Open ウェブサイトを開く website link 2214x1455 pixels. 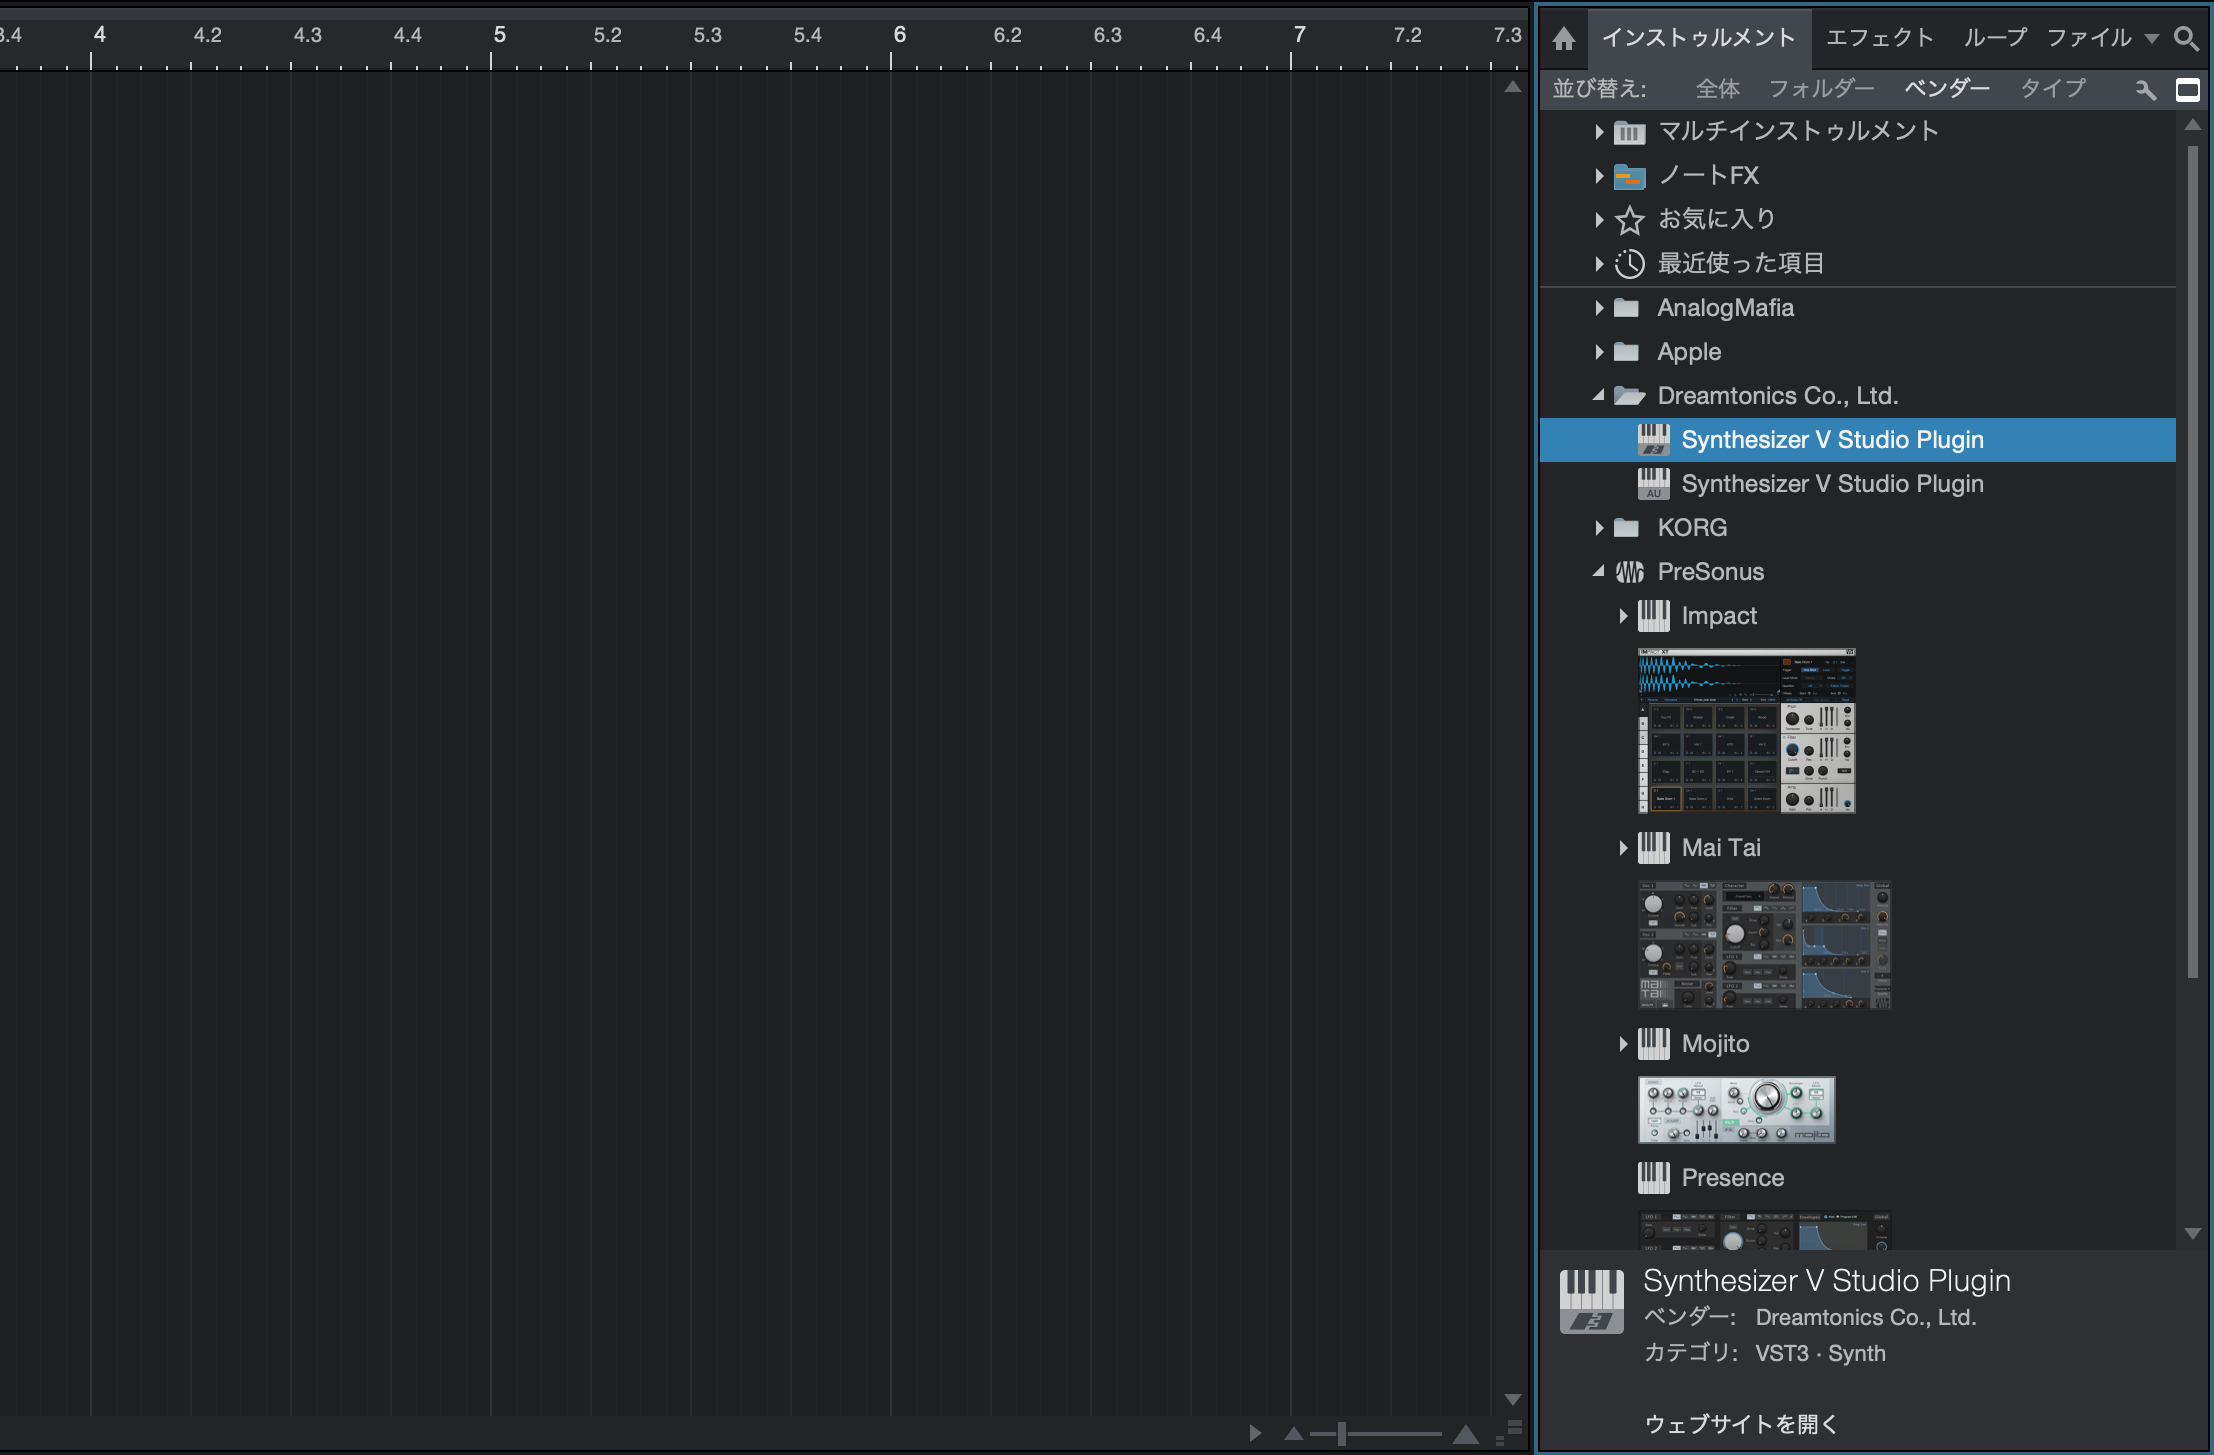[1741, 1424]
